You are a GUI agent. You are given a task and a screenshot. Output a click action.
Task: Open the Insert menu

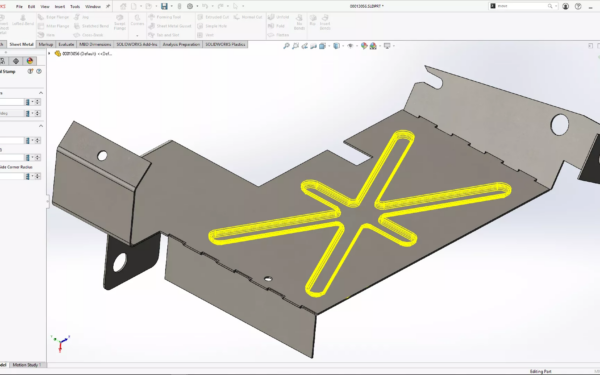(x=60, y=7)
